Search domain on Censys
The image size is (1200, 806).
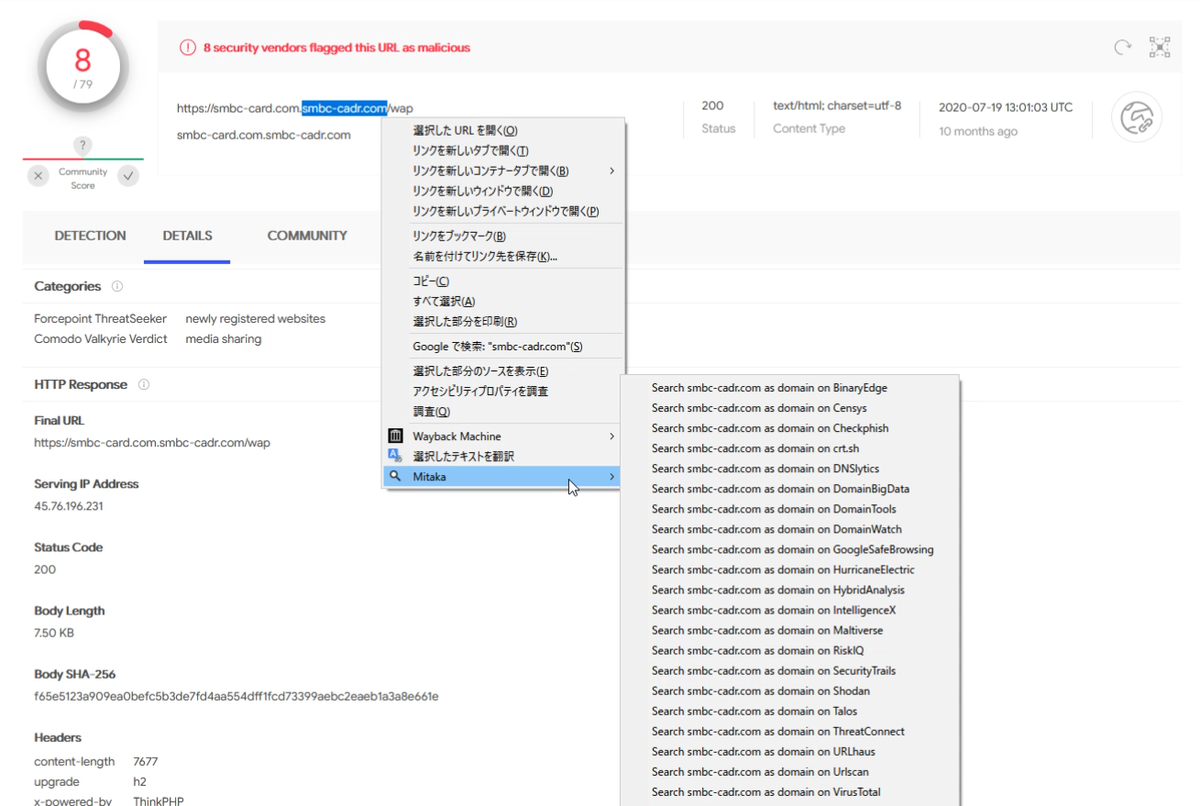790,408
